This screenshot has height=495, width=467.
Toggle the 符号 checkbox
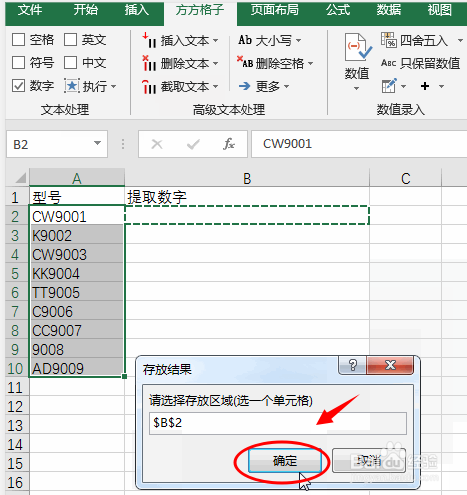point(18,62)
